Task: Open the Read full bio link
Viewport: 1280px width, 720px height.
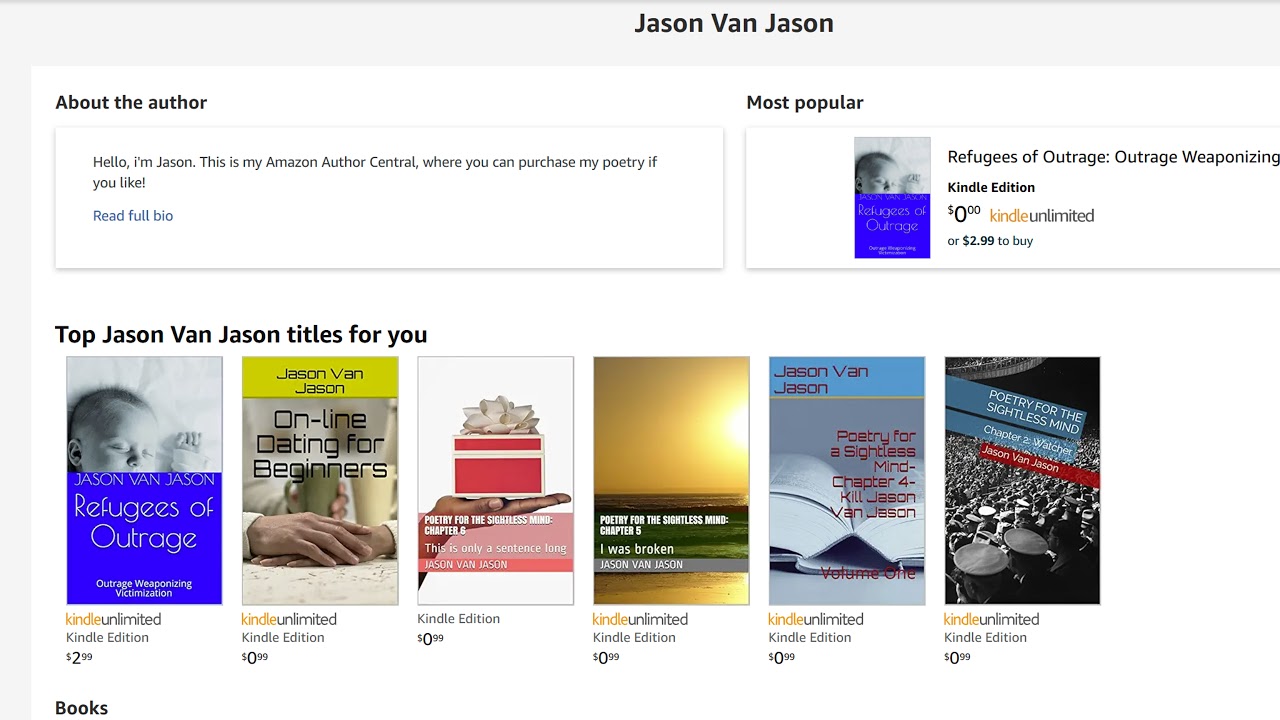Action: [133, 216]
